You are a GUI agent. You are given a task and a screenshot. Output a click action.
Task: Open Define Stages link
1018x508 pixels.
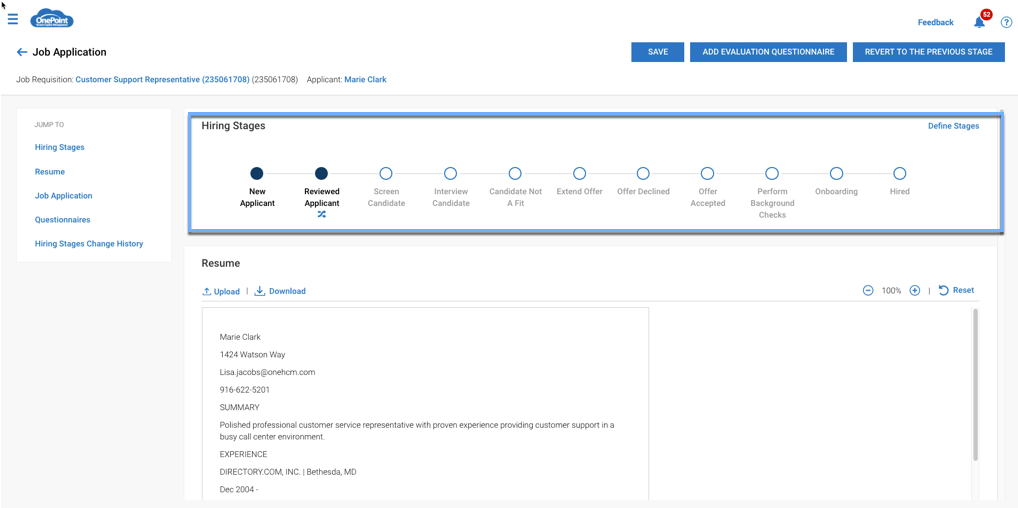click(953, 126)
